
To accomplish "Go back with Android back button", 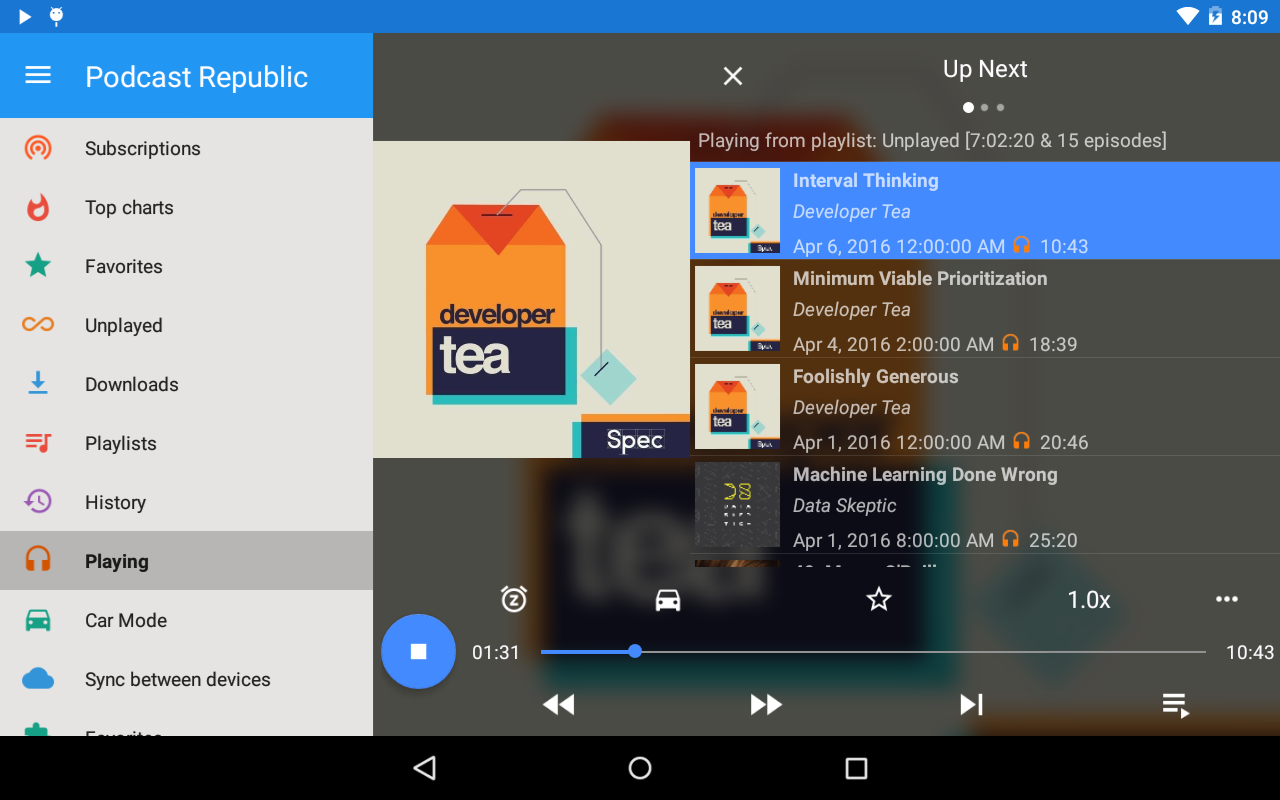I will pos(425,768).
